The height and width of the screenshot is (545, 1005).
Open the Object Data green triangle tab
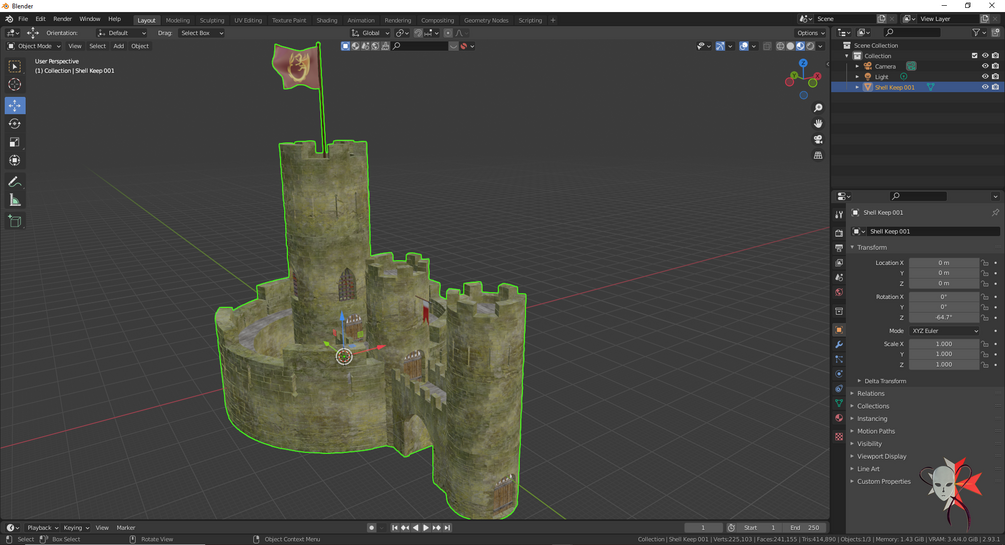click(839, 403)
